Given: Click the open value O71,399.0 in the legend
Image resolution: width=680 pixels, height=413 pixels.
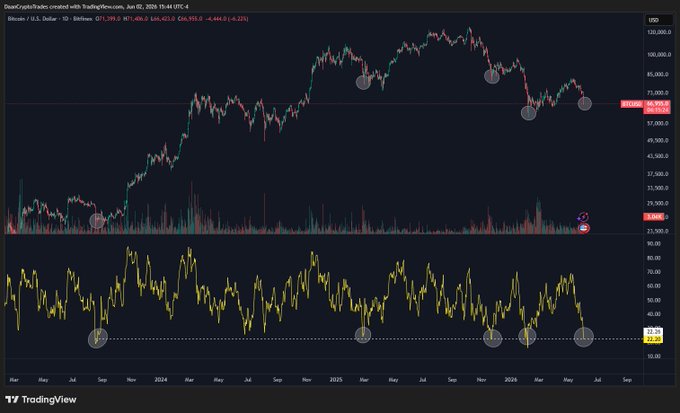Looking at the screenshot, I should [108, 19].
